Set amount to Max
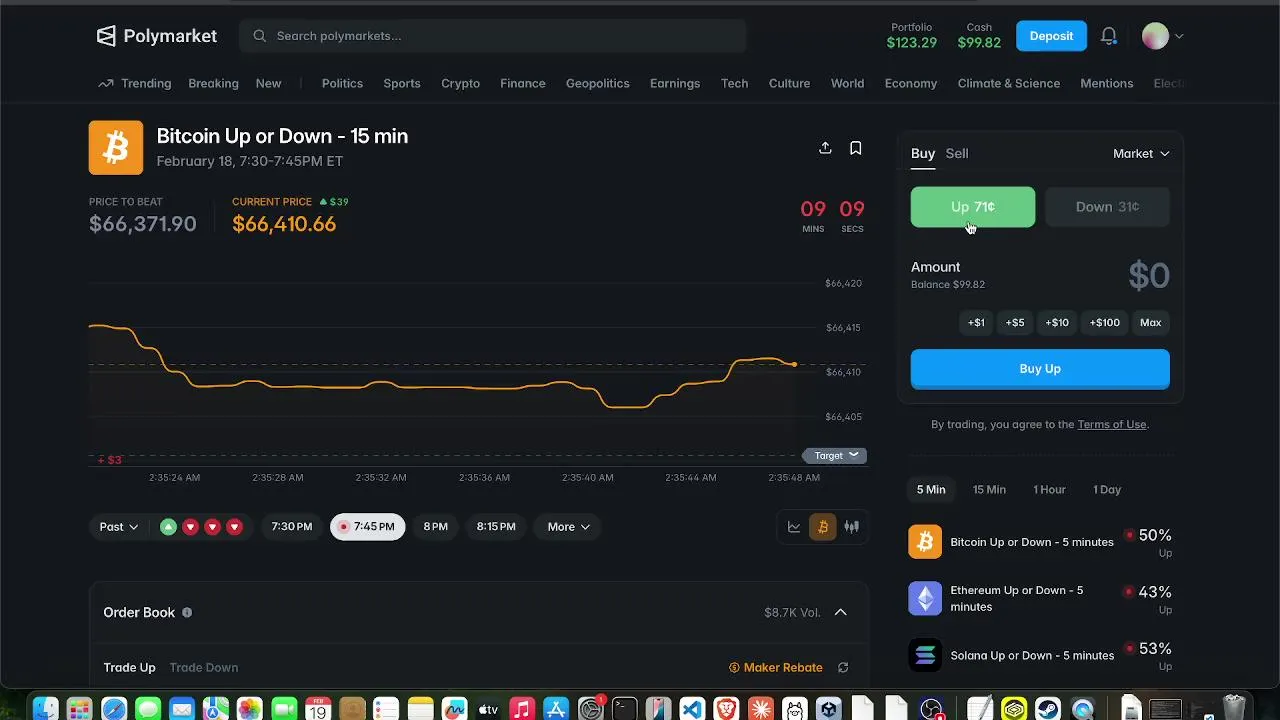The width and height of the screenshot is (1280, 720). (x=1151, y=323)
